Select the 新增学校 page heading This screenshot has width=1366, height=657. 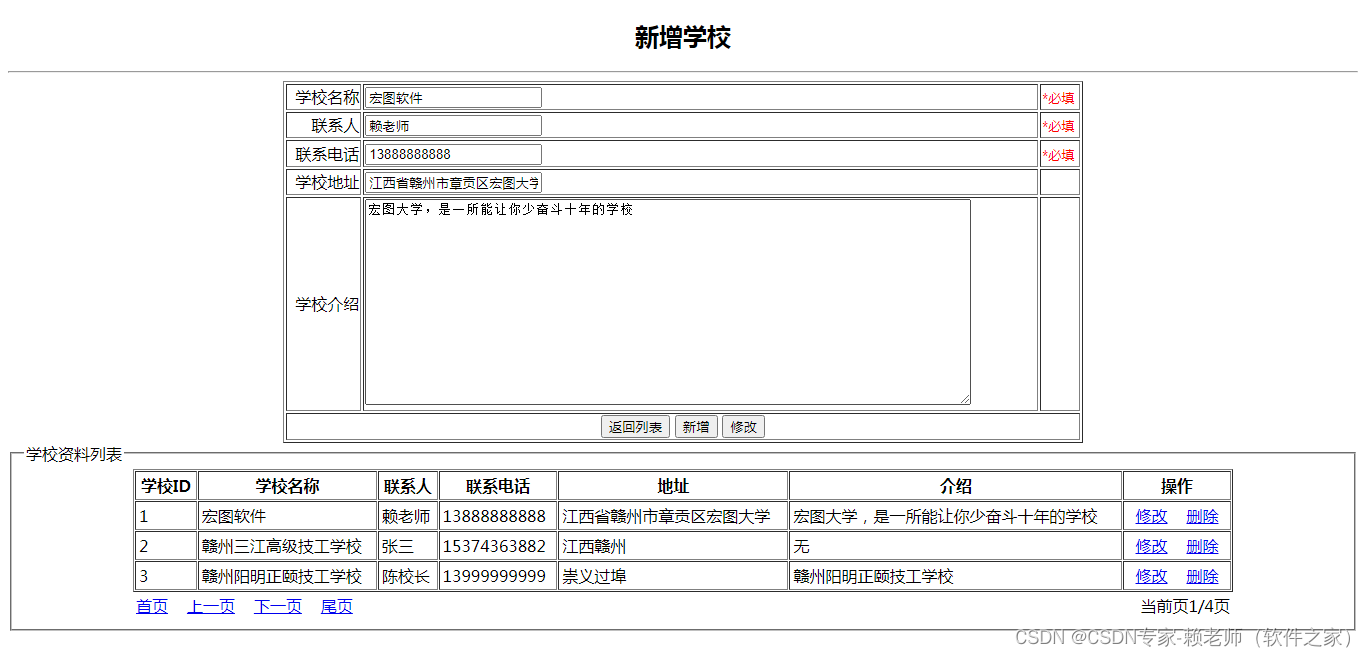(683, 38)
